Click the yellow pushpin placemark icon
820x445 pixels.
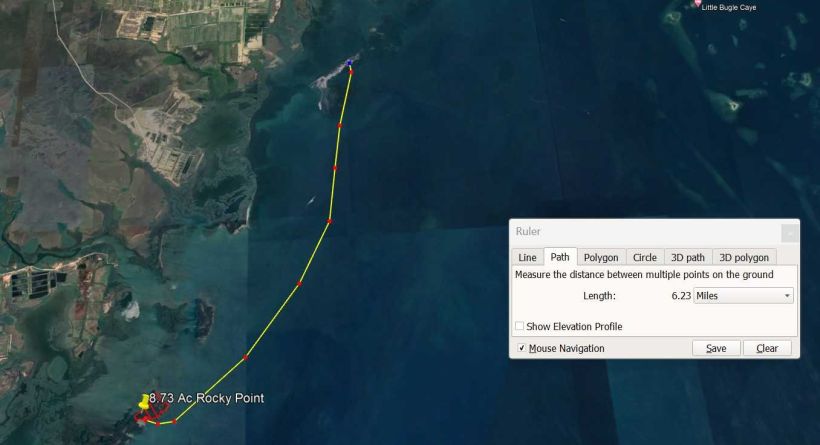pos(144,402)
